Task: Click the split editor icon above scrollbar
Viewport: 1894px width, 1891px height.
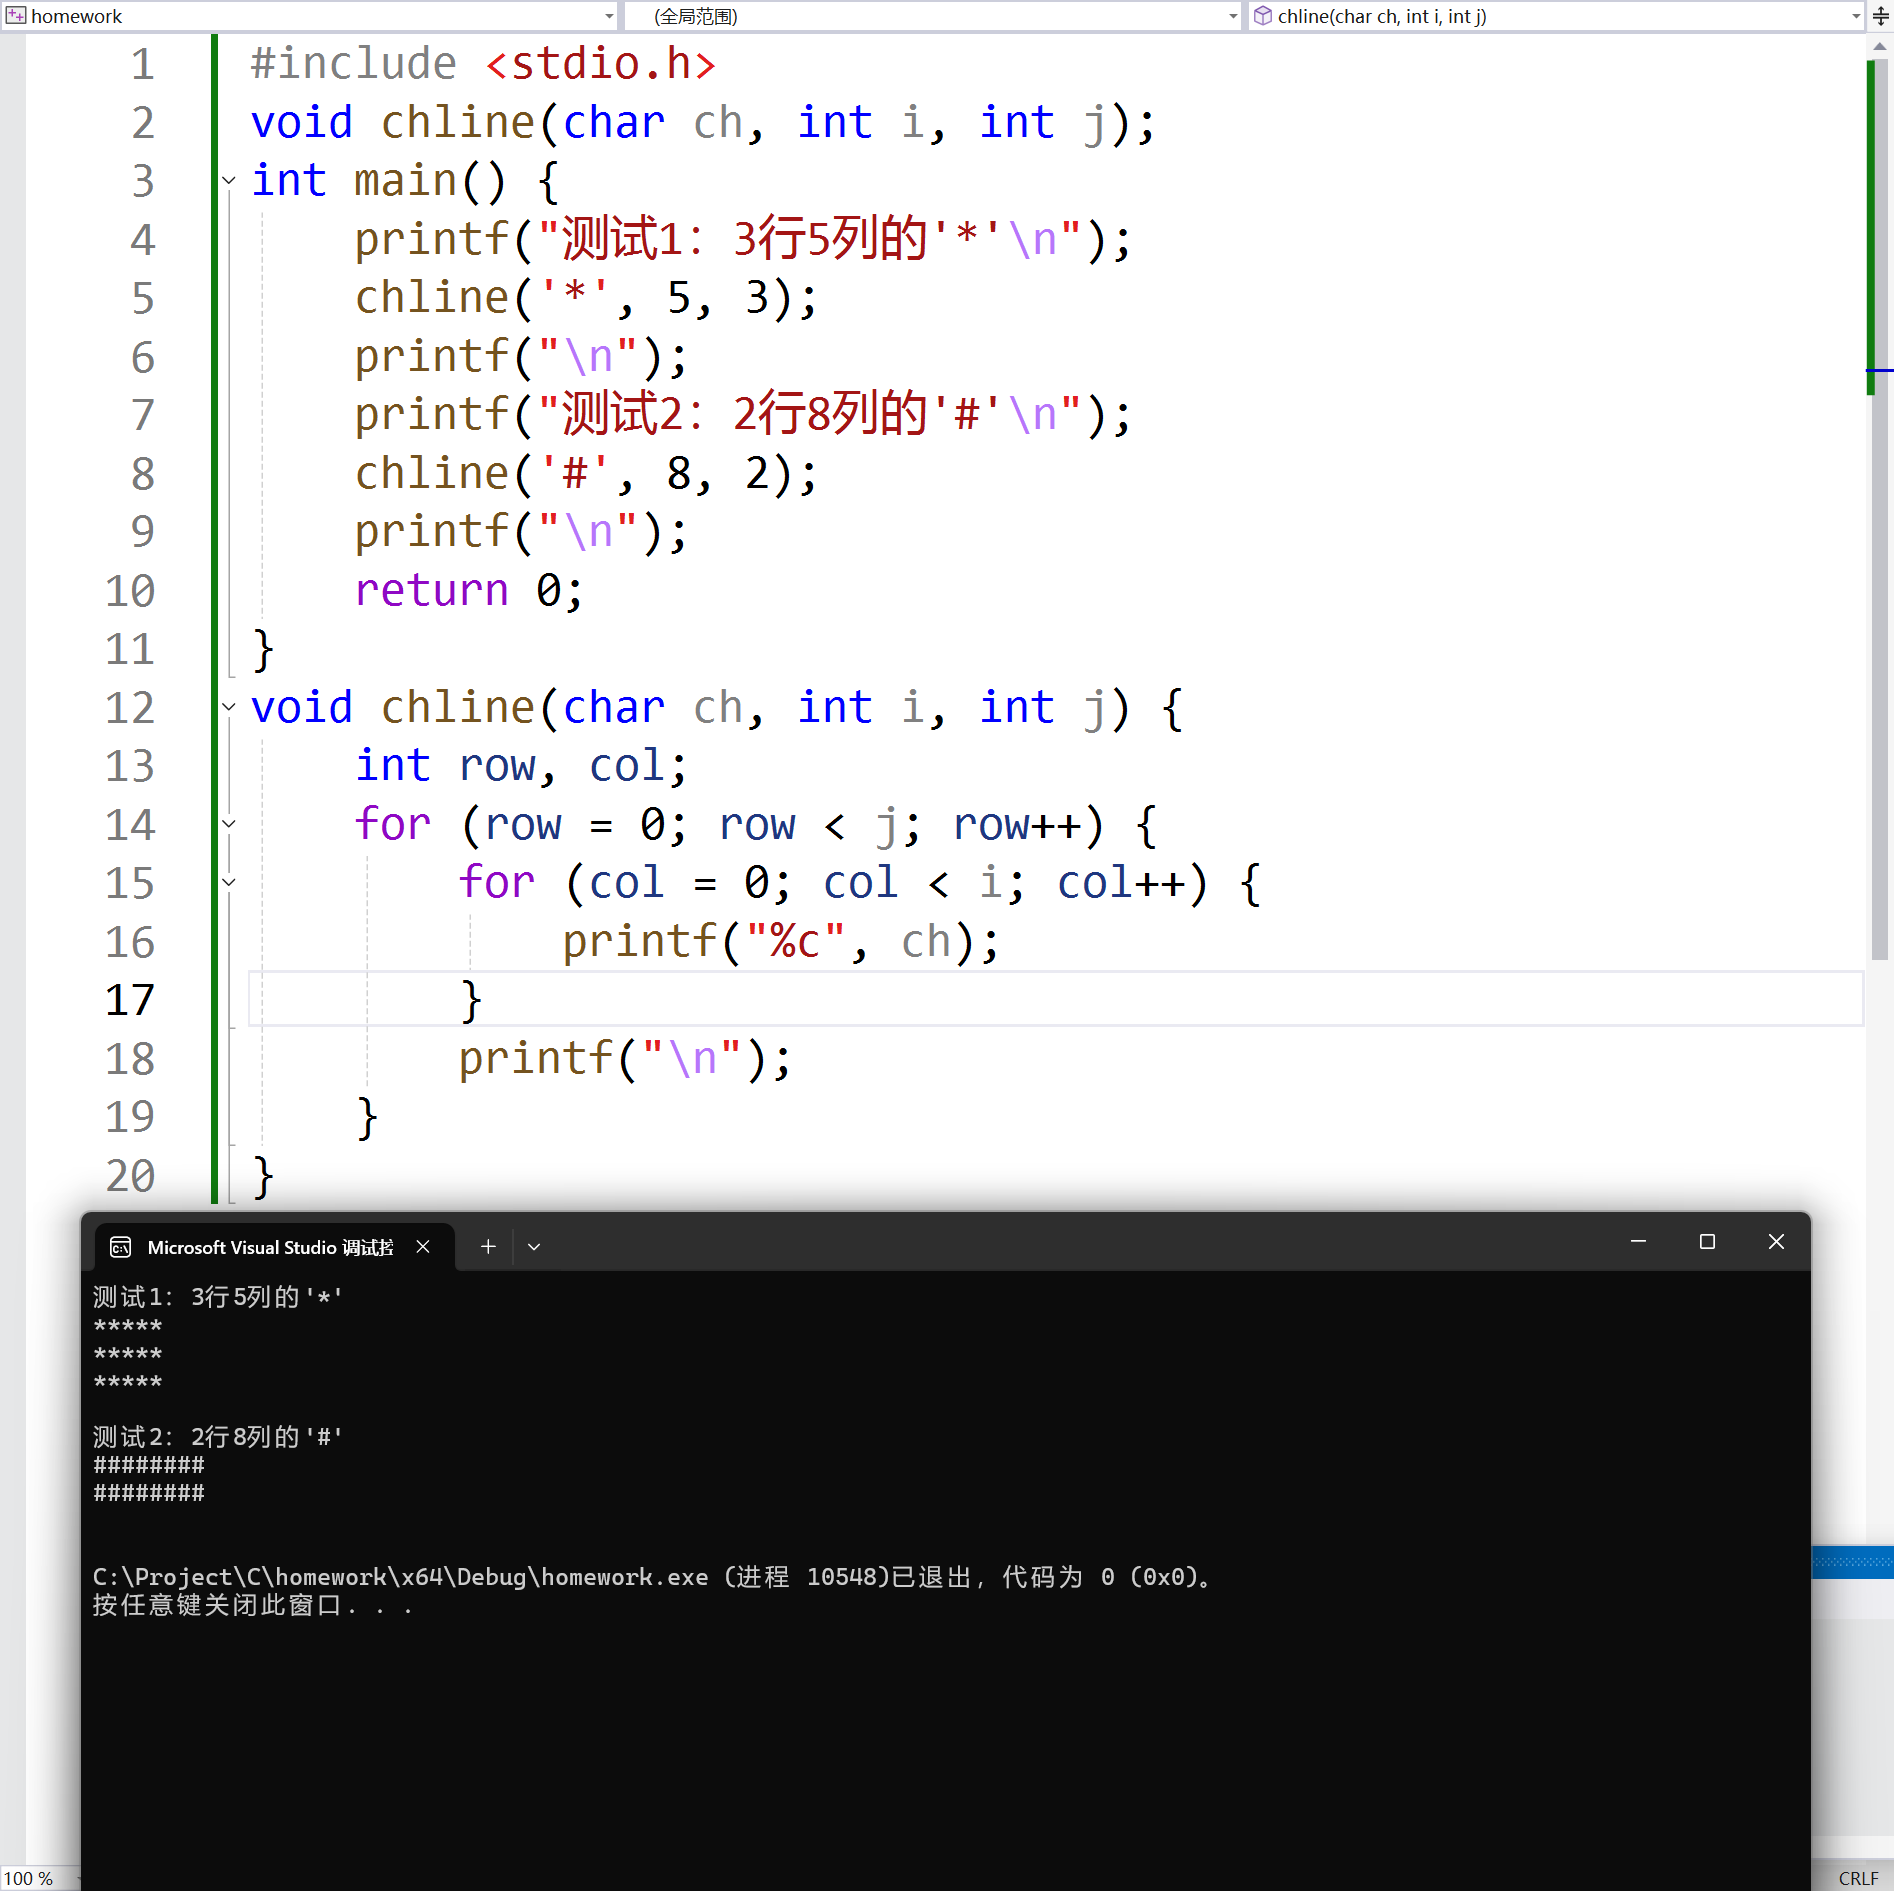Action: (1881, 15)
